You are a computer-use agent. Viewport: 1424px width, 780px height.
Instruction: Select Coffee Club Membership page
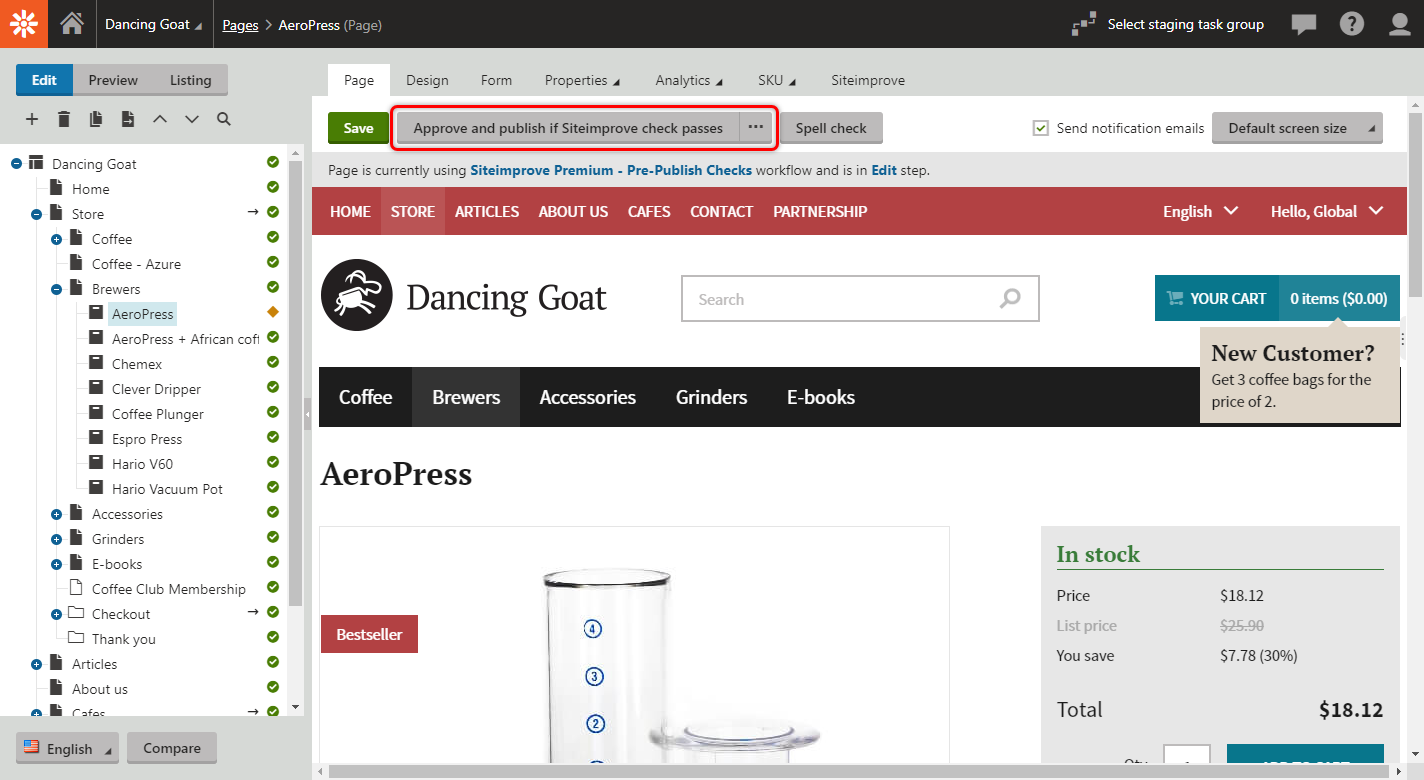(168, 589)
